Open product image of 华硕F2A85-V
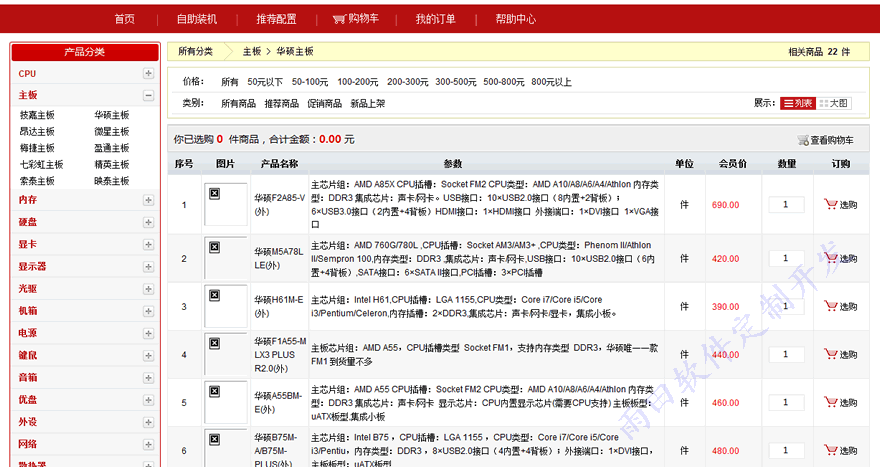Screen dimensions: 880x467 (x=226, y=205)
